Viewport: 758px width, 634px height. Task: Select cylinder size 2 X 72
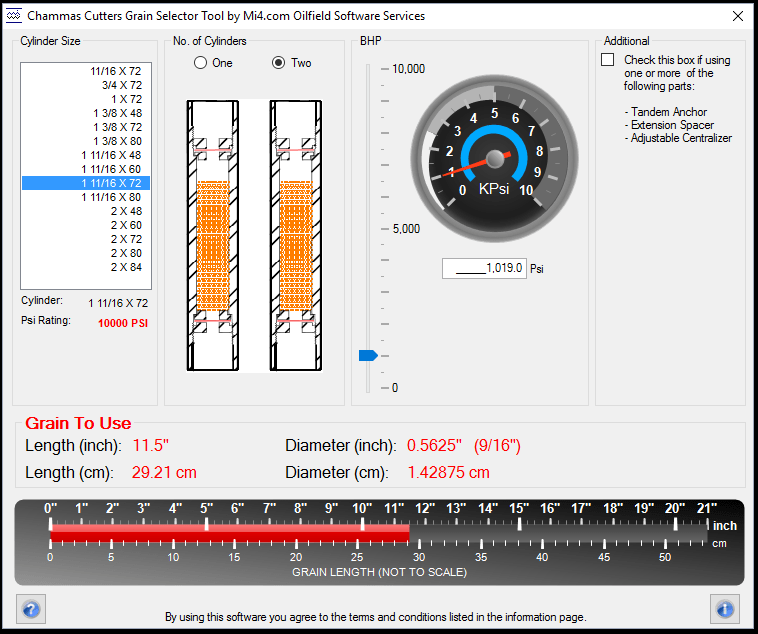tap(86, 239)
